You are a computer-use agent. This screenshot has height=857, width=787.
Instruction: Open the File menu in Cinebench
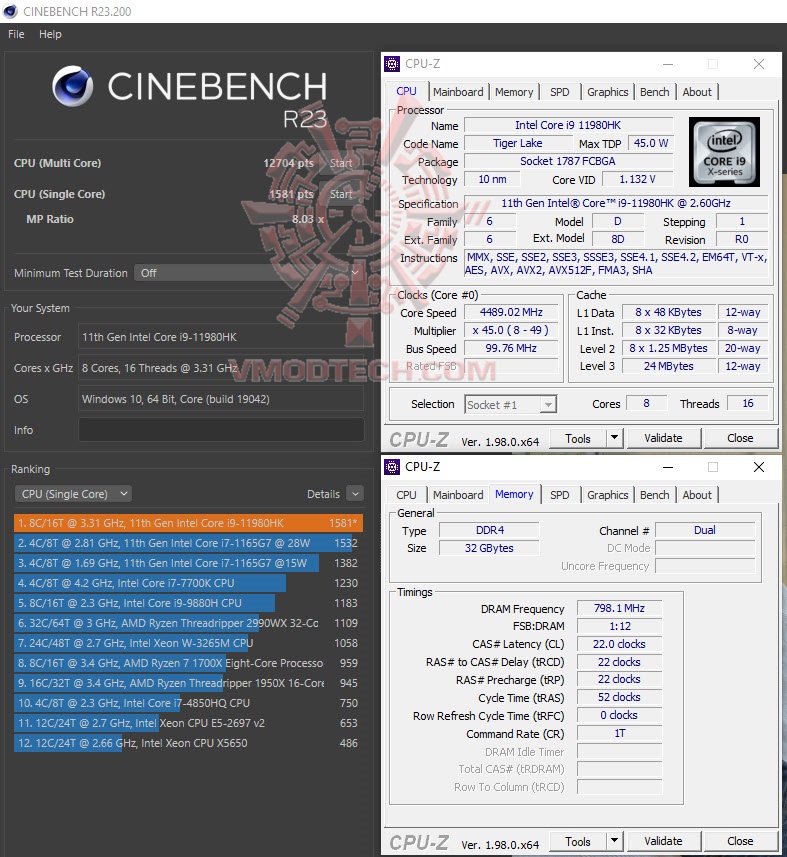click(16, 34)
